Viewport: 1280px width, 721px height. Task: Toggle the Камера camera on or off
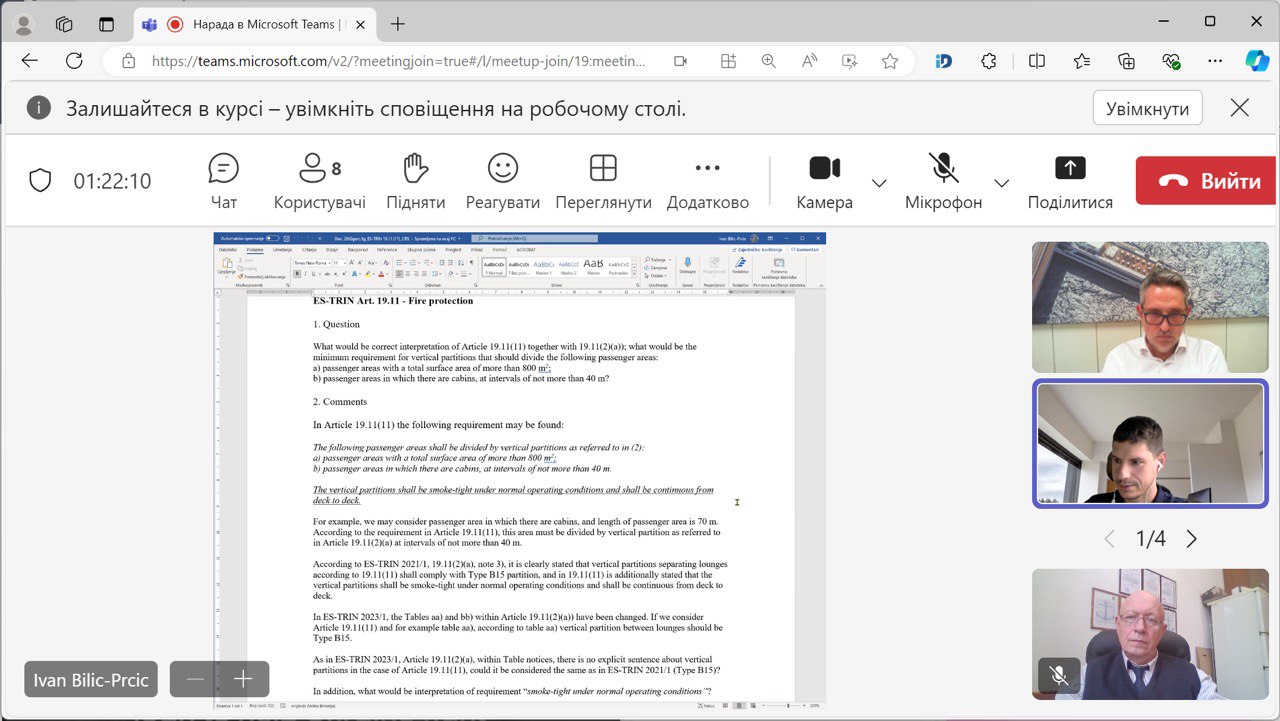(x=824, y=181)
